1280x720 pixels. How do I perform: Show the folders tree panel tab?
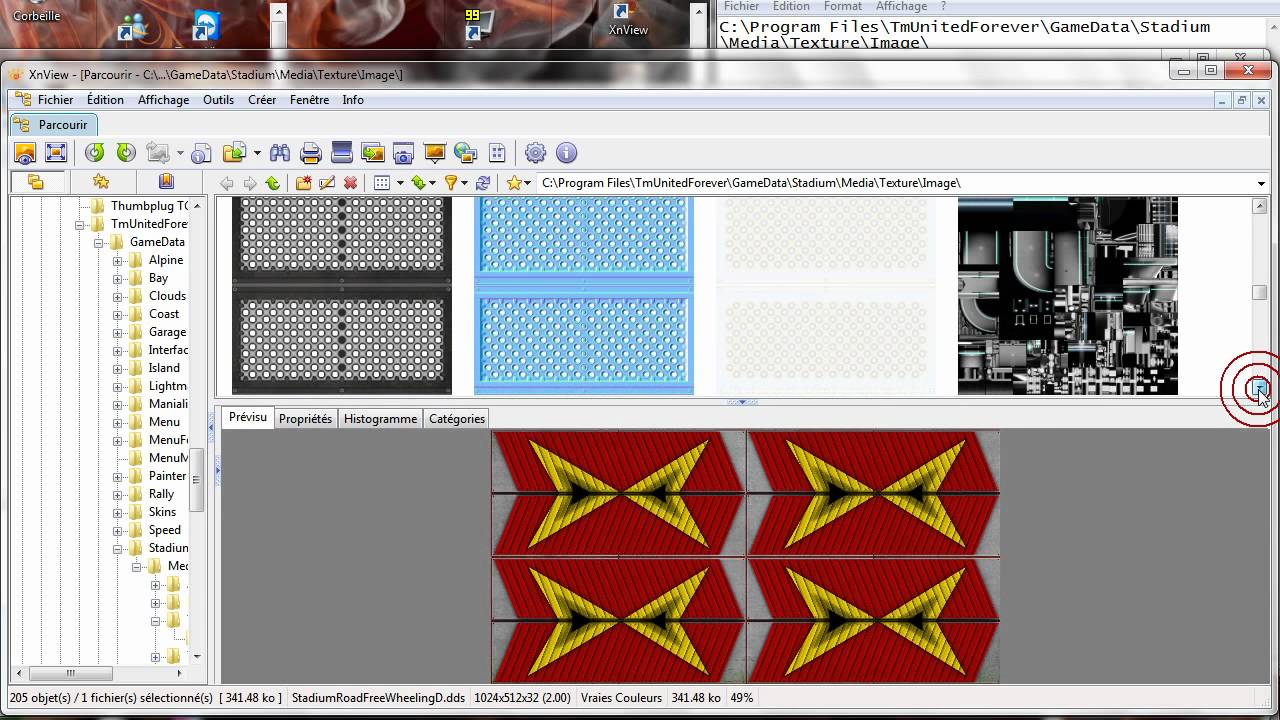click(36, 182)
